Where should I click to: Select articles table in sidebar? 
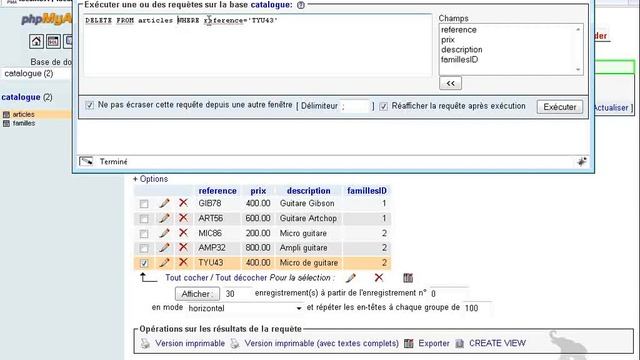23,115
